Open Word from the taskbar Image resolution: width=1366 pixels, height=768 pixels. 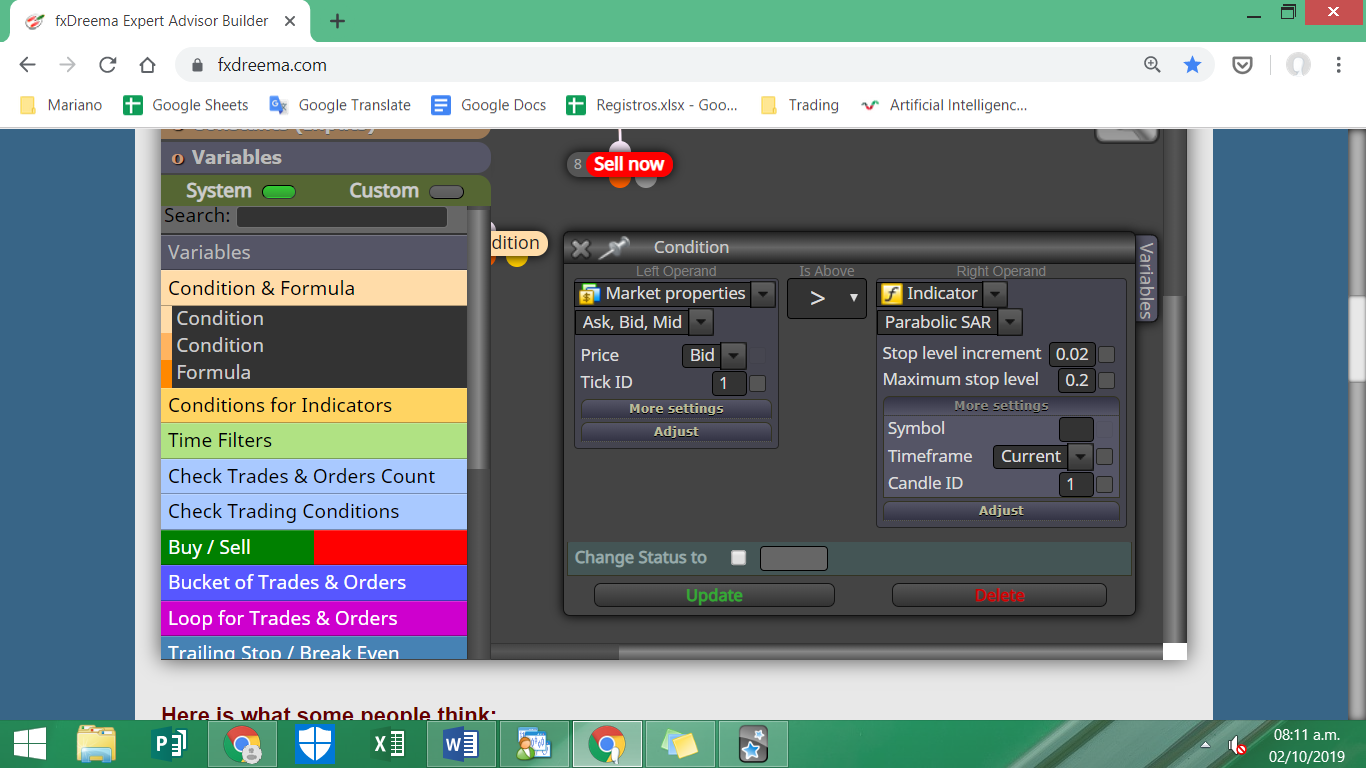point(460,744)
